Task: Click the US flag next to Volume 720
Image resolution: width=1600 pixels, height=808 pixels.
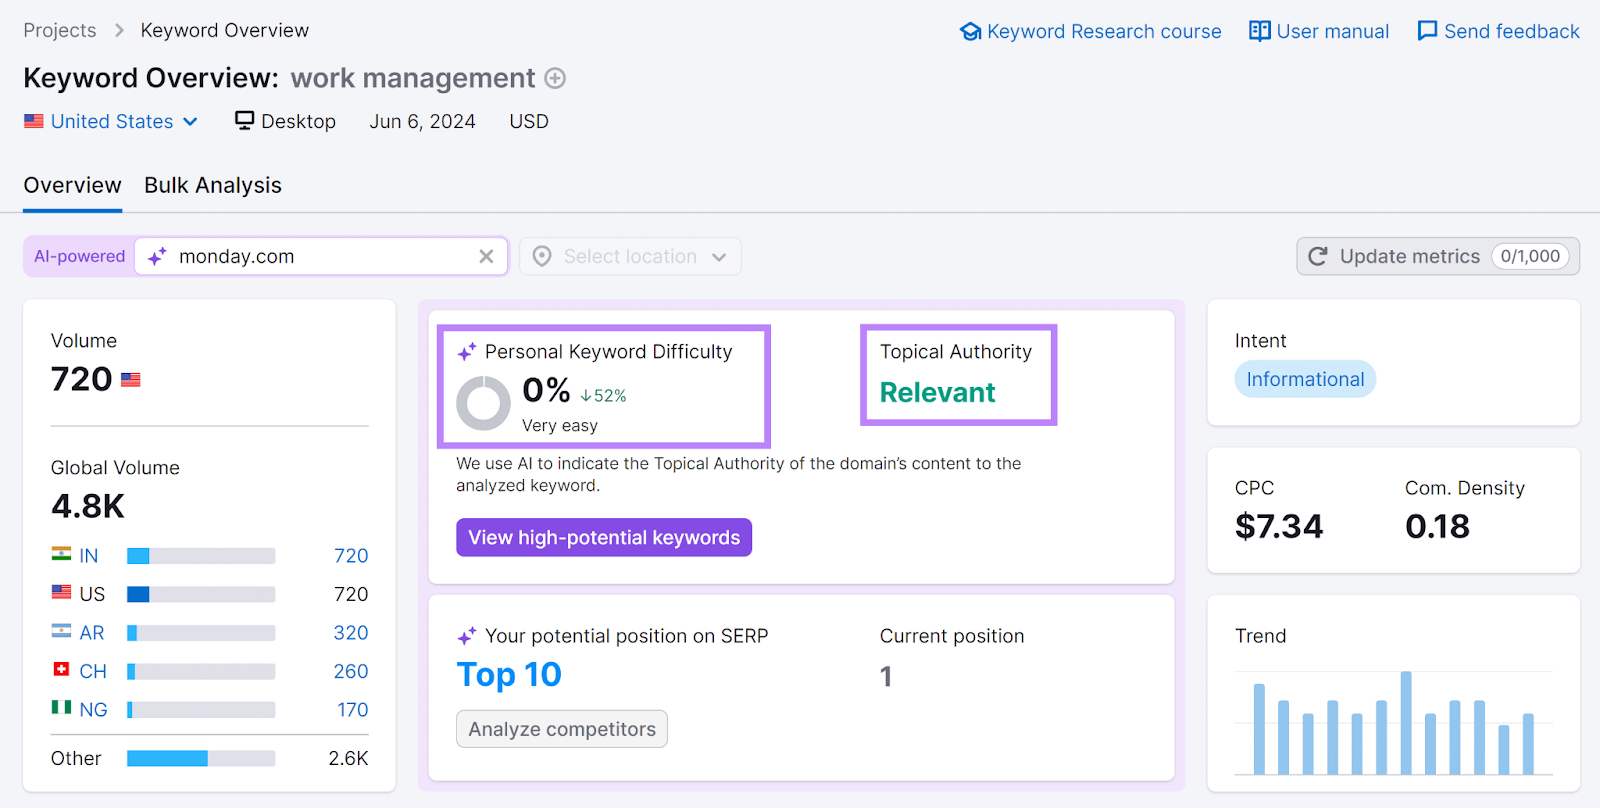Action: (131, 380)
